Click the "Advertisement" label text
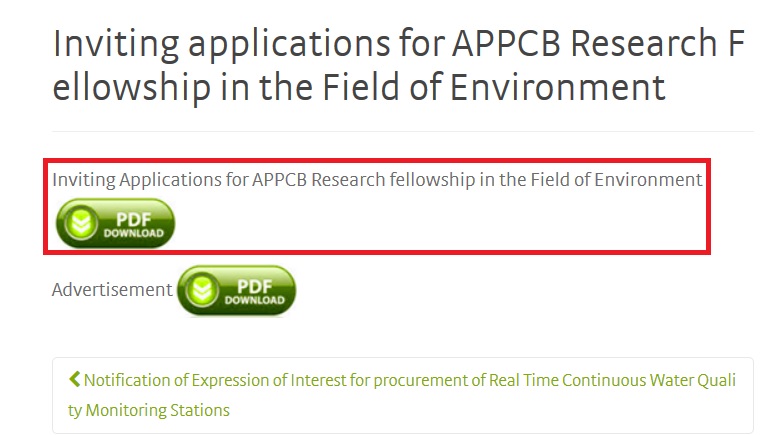This screenshot has height=435, width=775. [x=112, y=289]
